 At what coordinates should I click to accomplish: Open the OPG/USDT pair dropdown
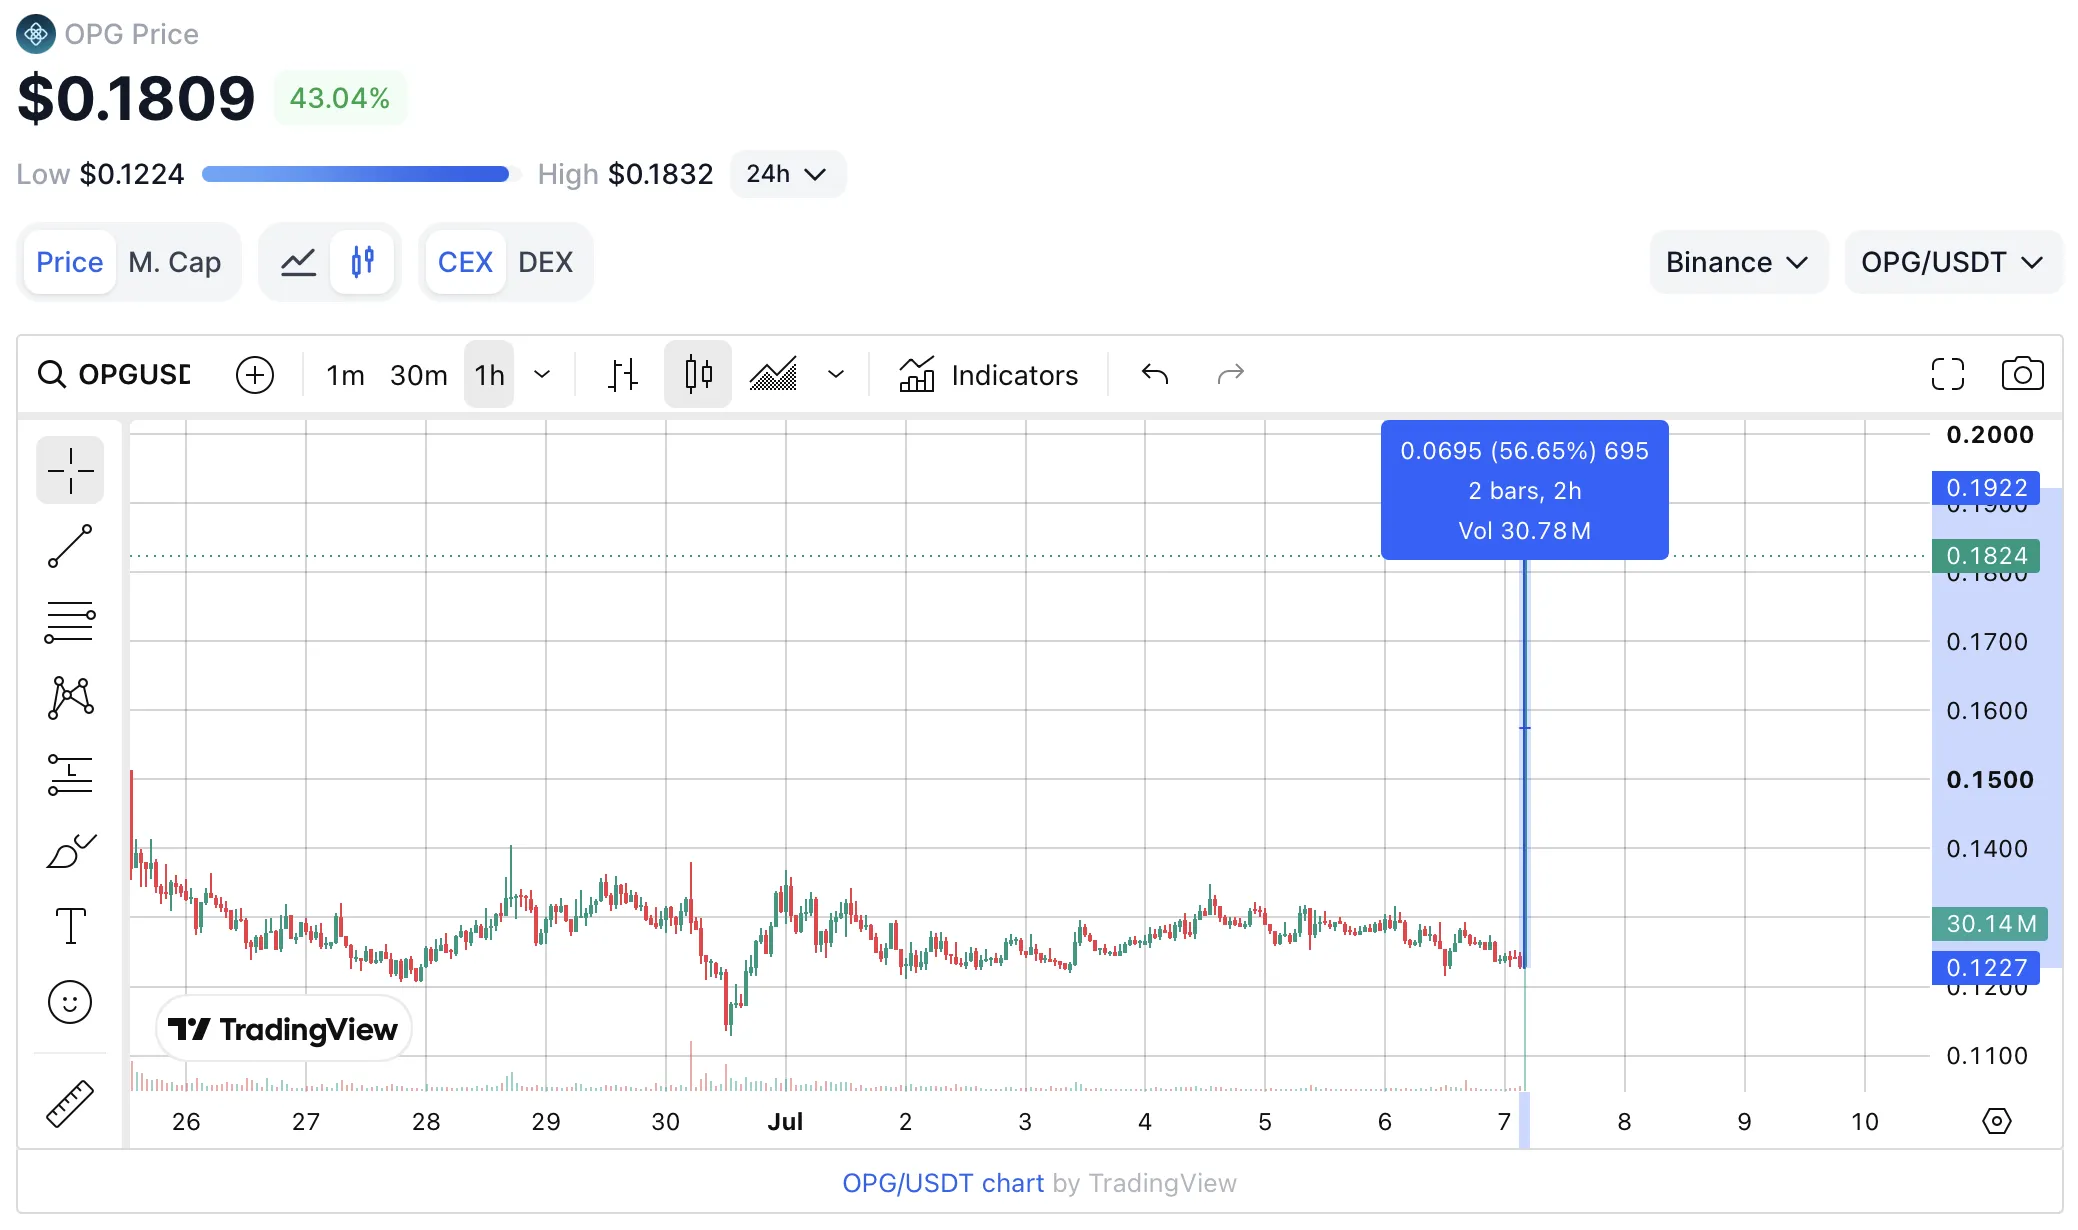click(x=1952, y=262)
